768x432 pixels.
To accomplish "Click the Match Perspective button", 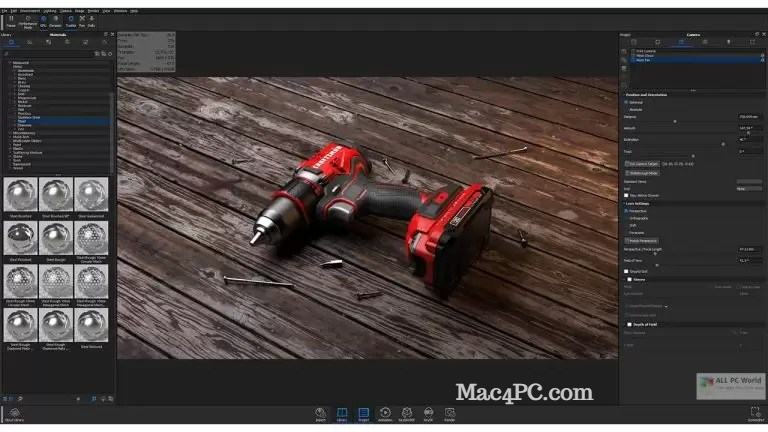I will (642, 241).
